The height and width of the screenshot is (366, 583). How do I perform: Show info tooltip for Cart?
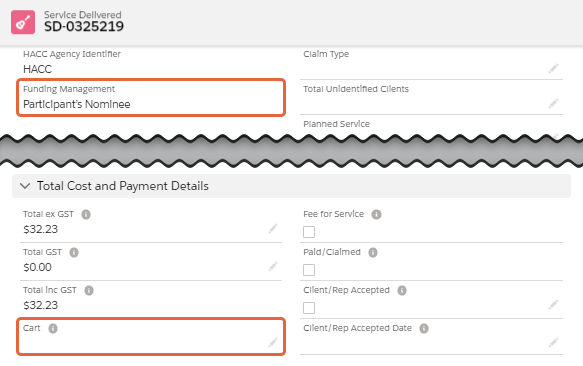coord(53,328)
